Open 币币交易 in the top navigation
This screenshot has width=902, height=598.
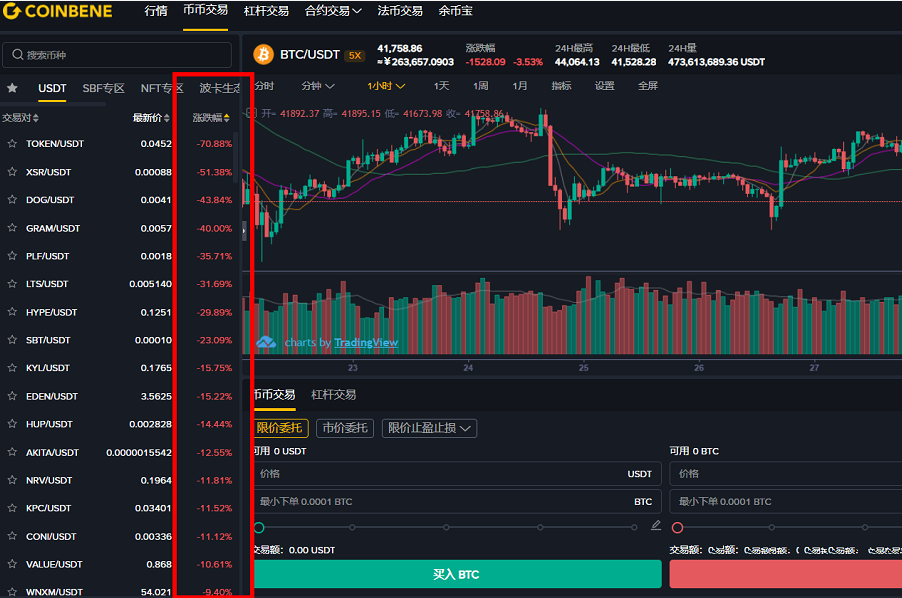click(205, 10)
